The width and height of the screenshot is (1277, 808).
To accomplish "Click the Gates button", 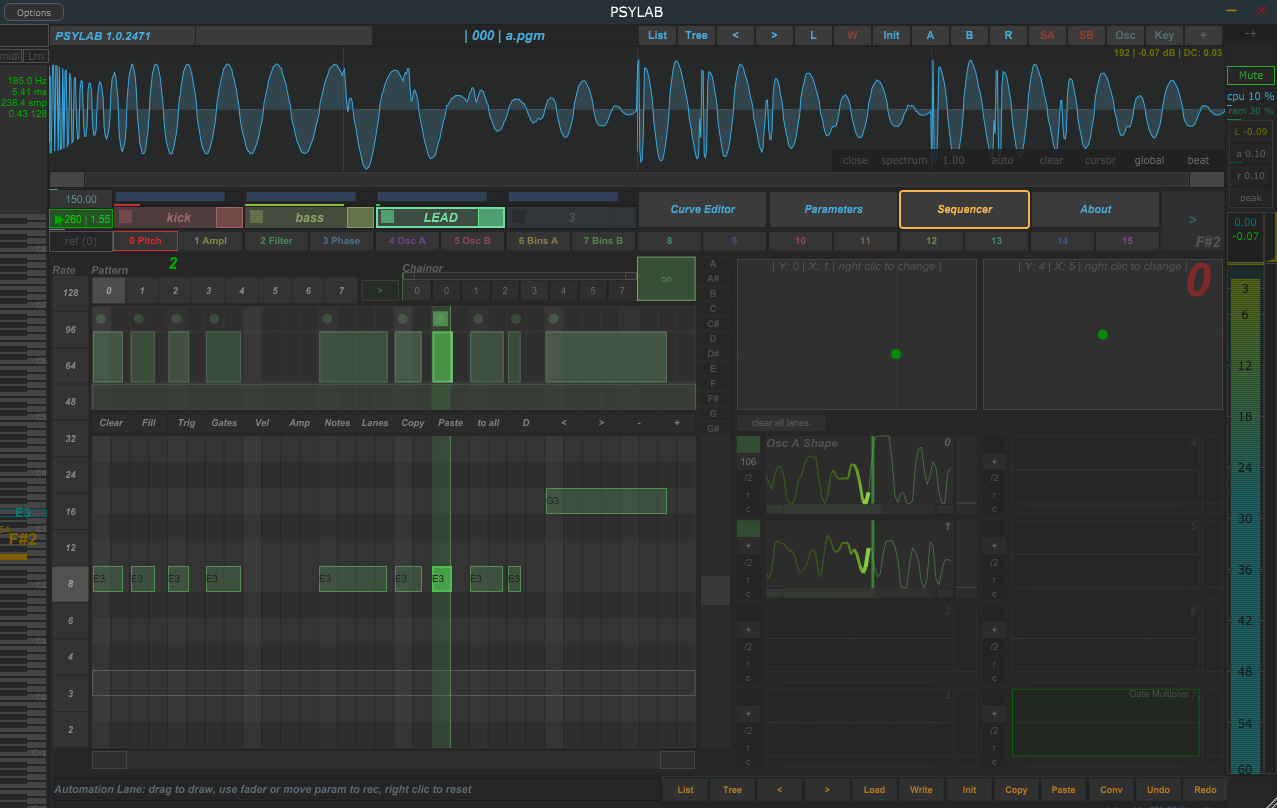I will 224,423.
